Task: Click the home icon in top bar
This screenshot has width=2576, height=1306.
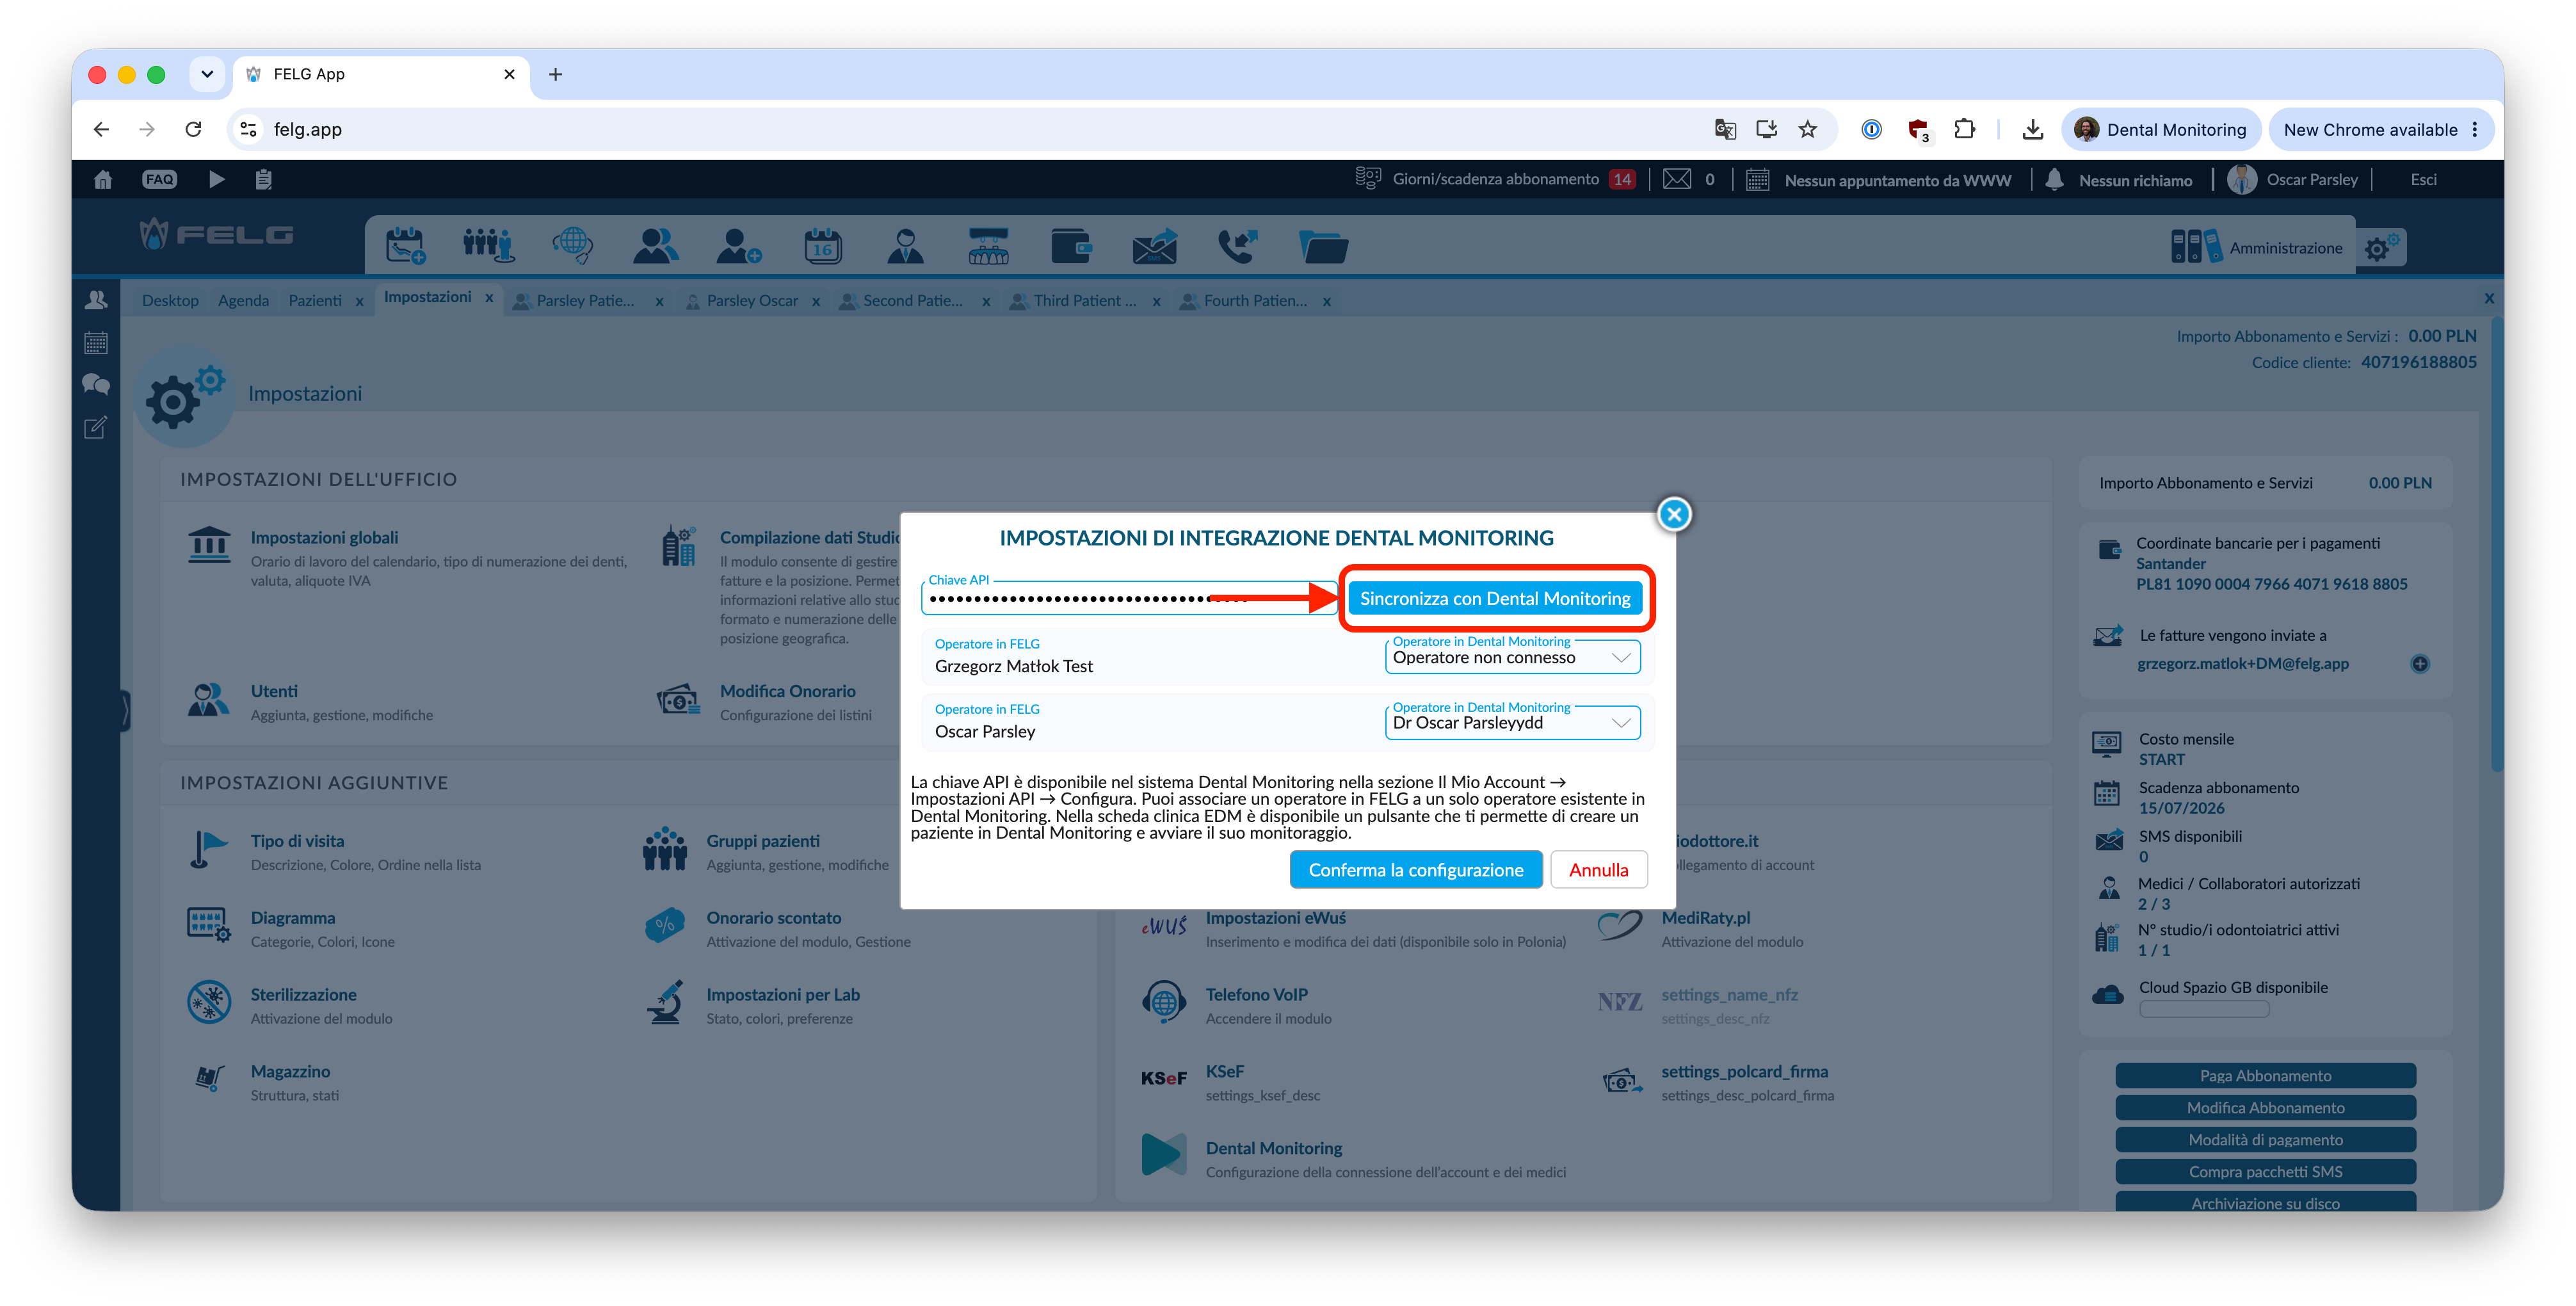Action: point(103,179)
